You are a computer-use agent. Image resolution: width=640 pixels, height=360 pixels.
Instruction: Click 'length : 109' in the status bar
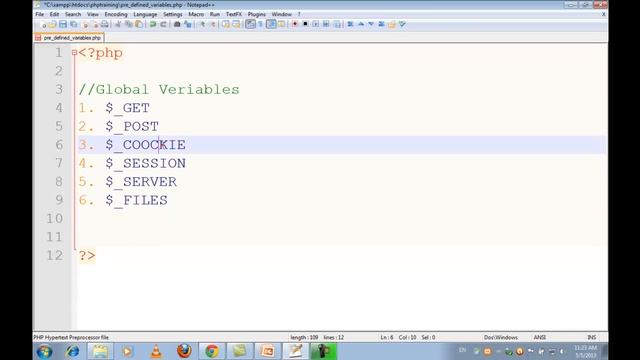click(x=304, y=338)
